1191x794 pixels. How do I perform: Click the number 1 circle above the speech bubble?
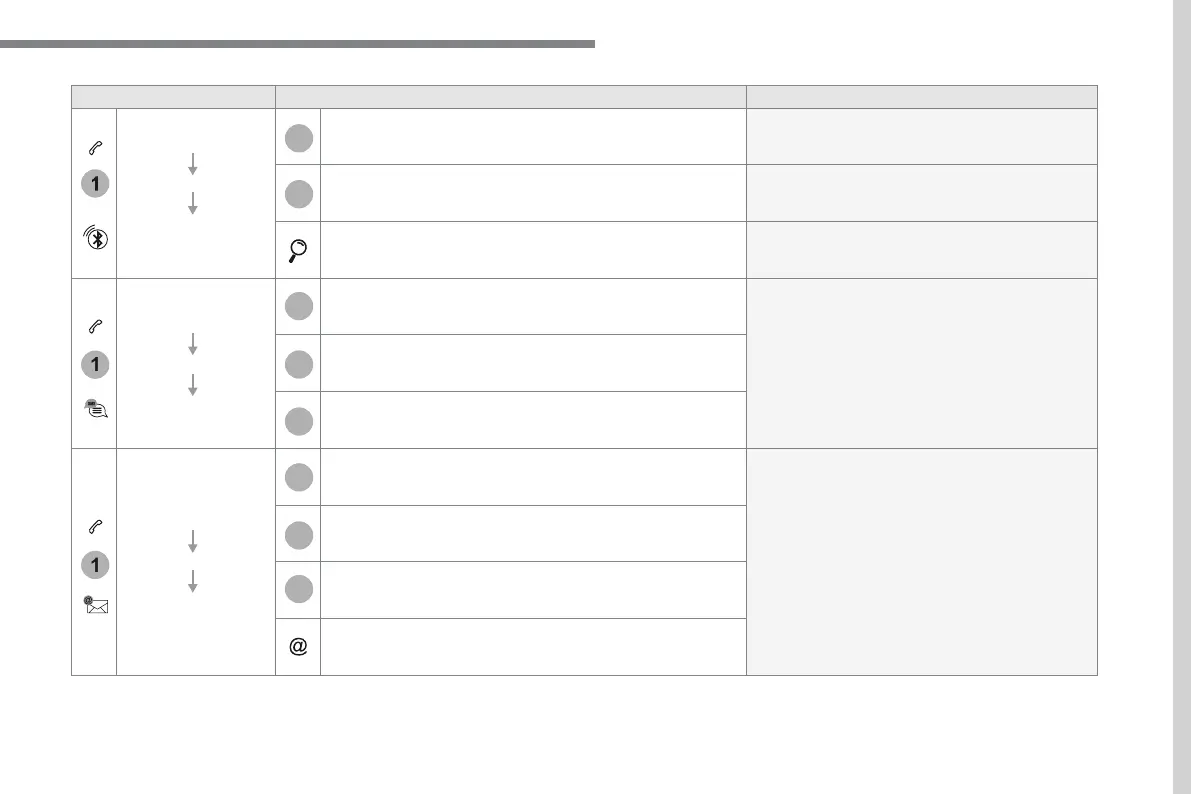pos(94,365)
